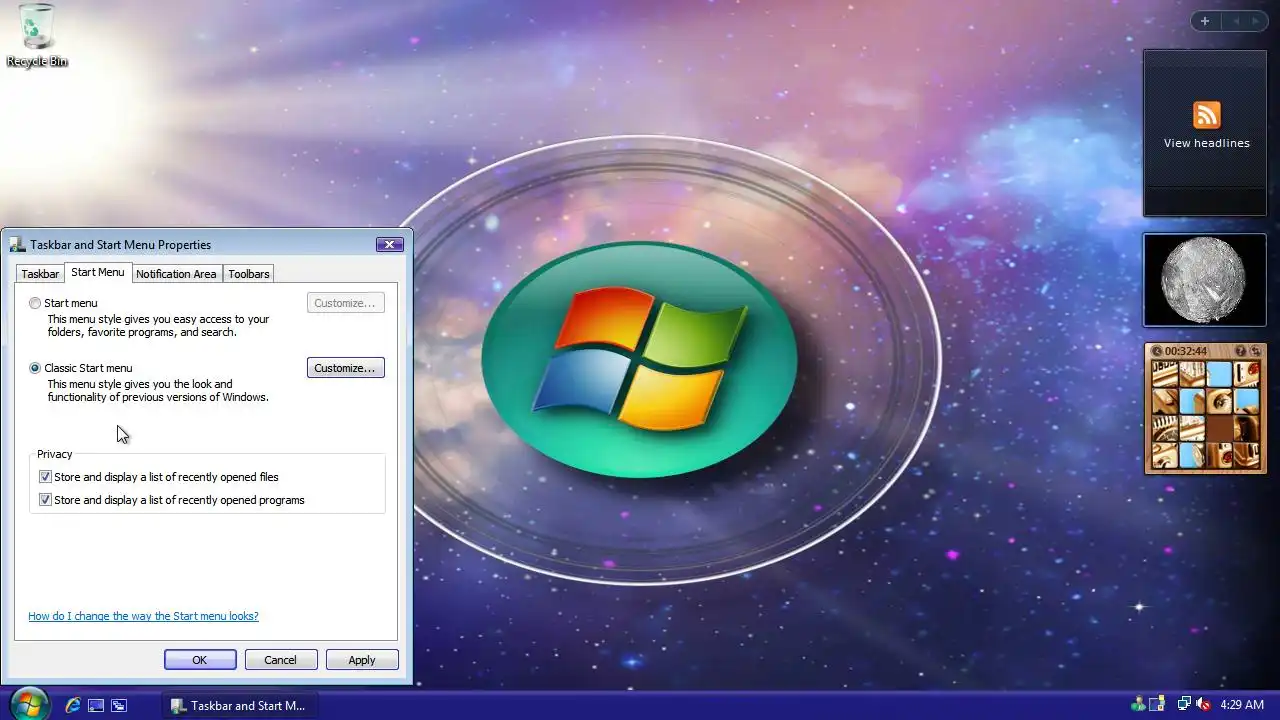Click the Taskbar and Start Menu taskbar button
This screenshot has height=720, width=1280.
240,705
